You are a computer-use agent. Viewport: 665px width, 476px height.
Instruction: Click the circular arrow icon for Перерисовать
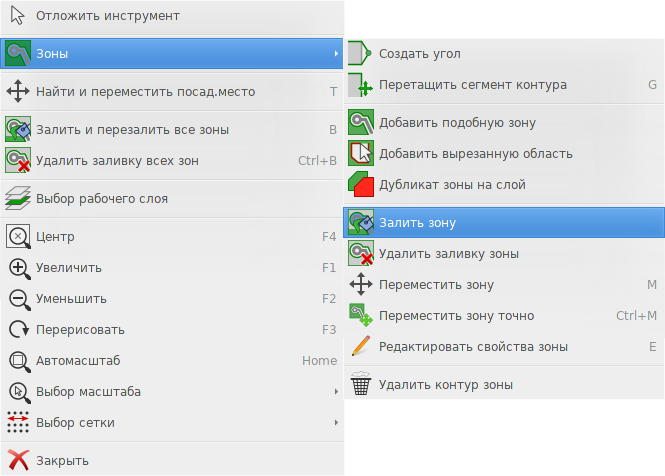point(19,330)
